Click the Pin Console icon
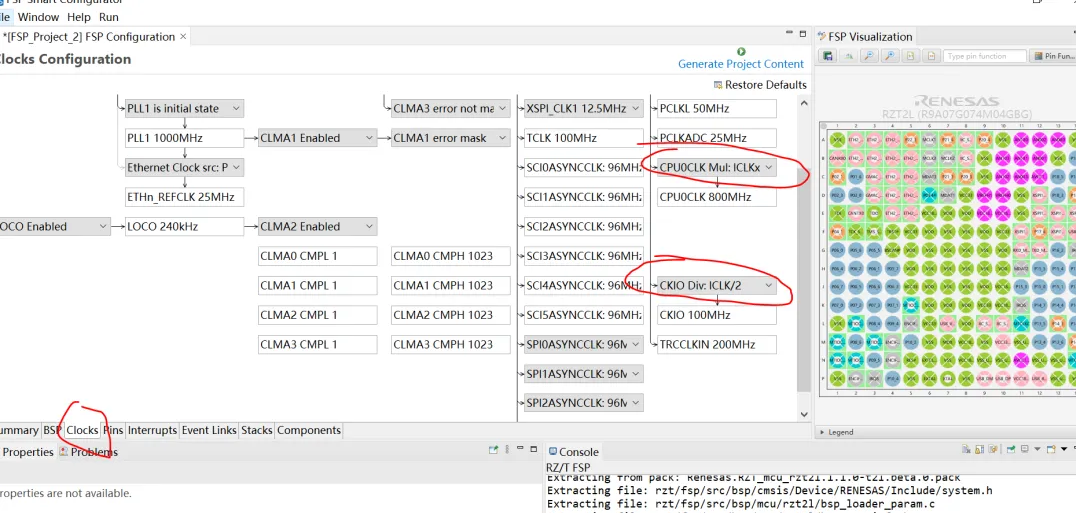This screenshot has width=1076, height=513. (x=1011, y=450)
